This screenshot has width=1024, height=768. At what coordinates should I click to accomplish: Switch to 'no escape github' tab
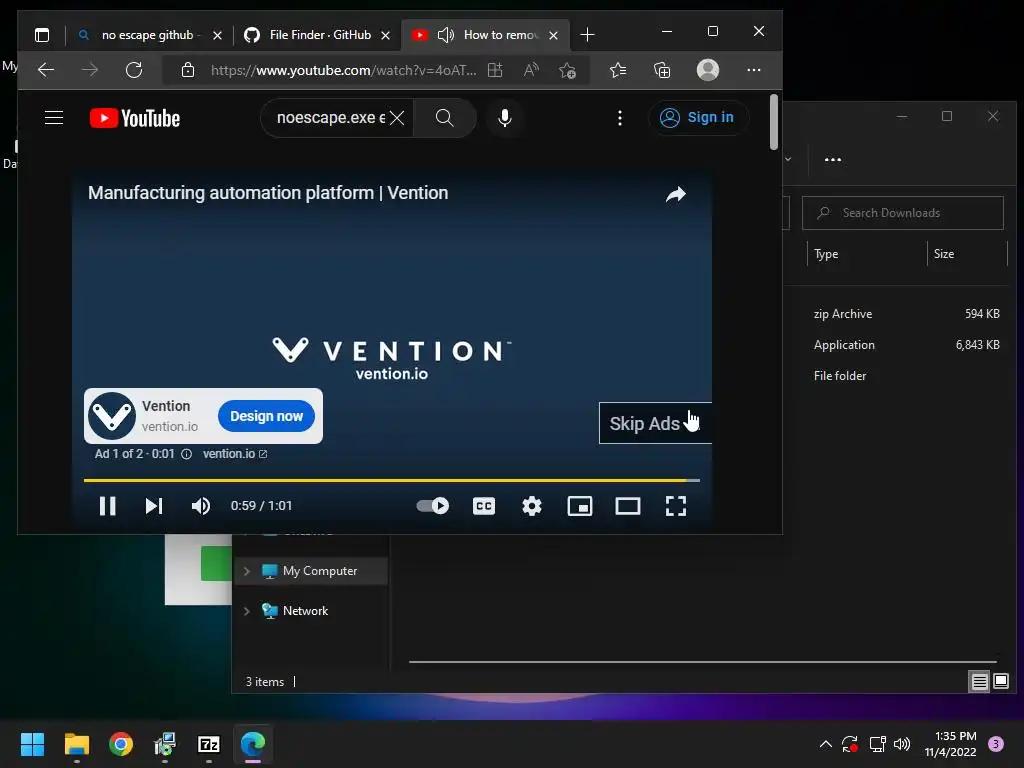(x=150, y=35)
